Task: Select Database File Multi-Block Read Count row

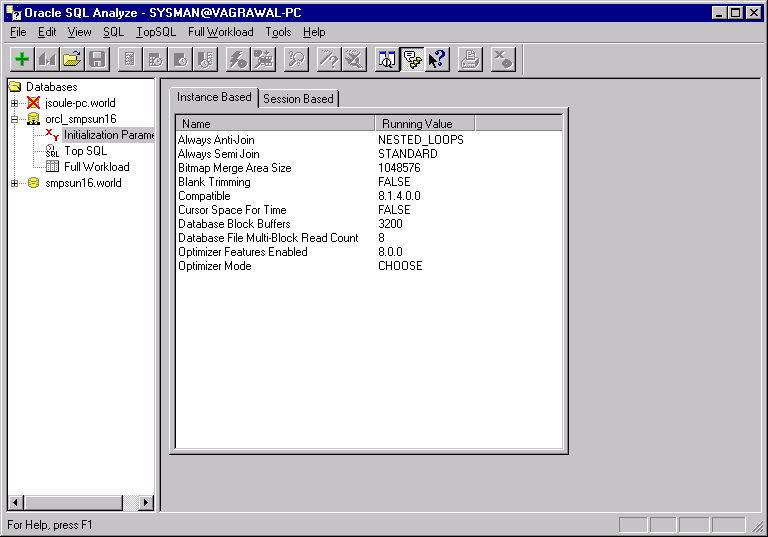Action: [x=369, y=238]
